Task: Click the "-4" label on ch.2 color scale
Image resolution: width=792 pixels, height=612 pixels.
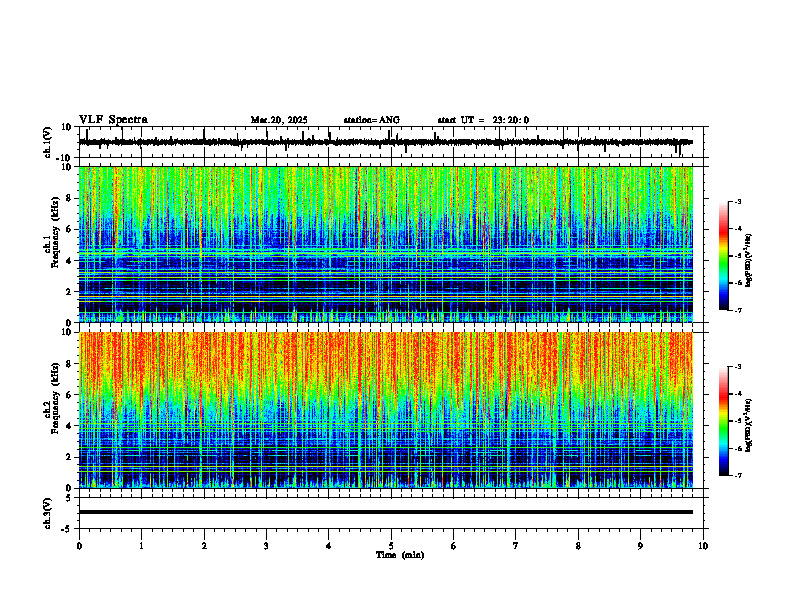Action: [x=737, y=394]
